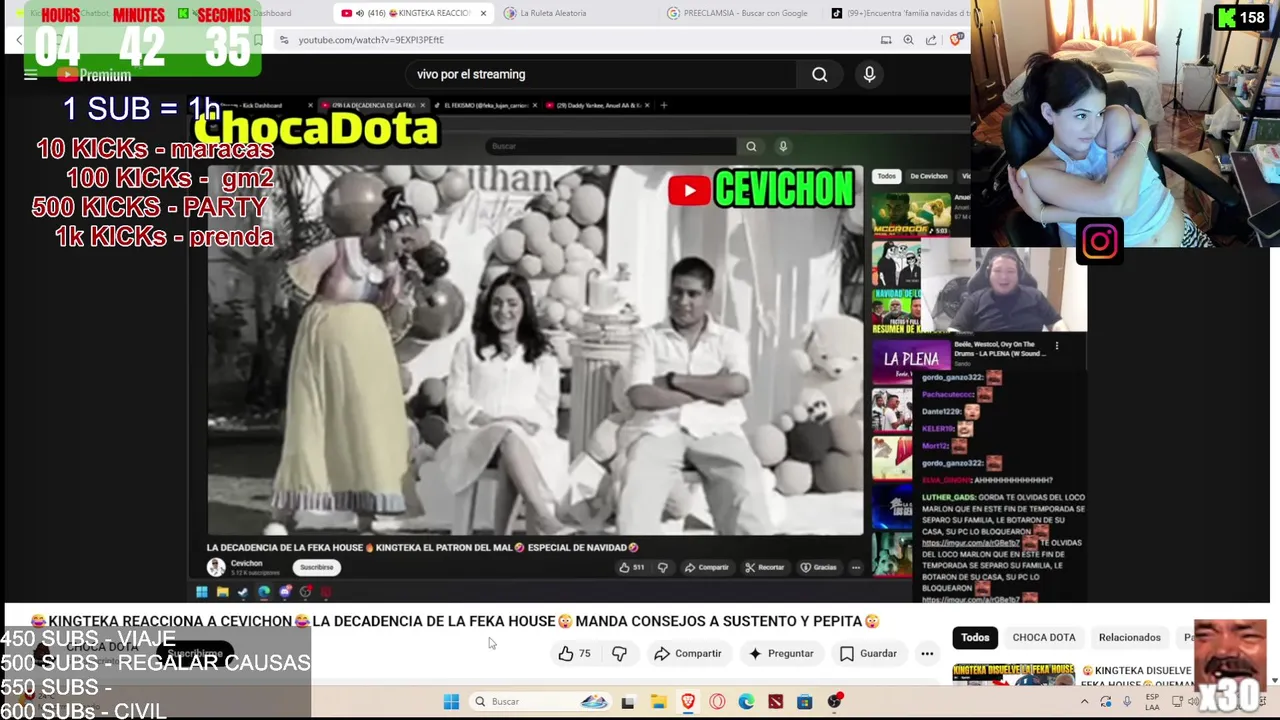Screen dimensions: 1280x720
Task: Click the inner page Buscar search field
Action: (x=612, y=146)
